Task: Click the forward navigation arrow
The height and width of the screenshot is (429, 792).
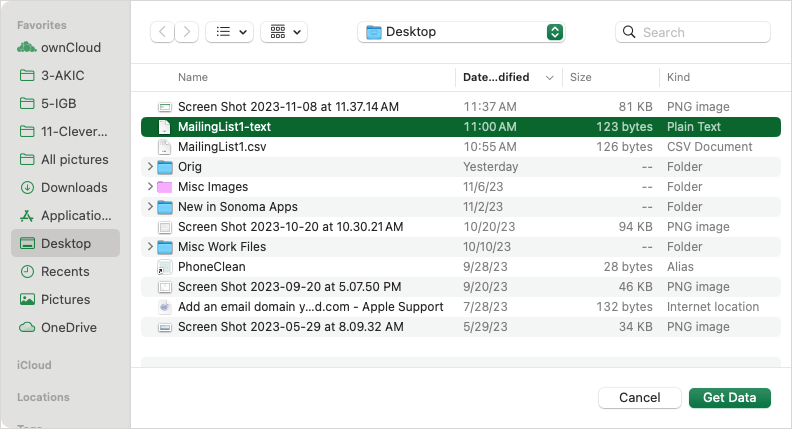Action: pyautogui.click(x=187, y=32)
